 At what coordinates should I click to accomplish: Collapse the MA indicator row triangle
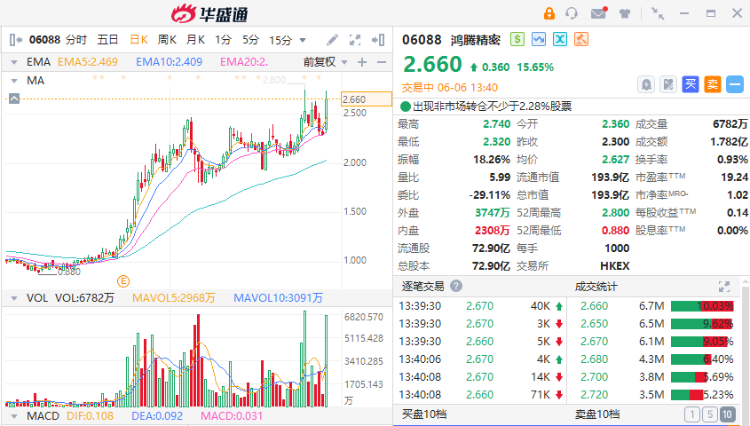14,81
